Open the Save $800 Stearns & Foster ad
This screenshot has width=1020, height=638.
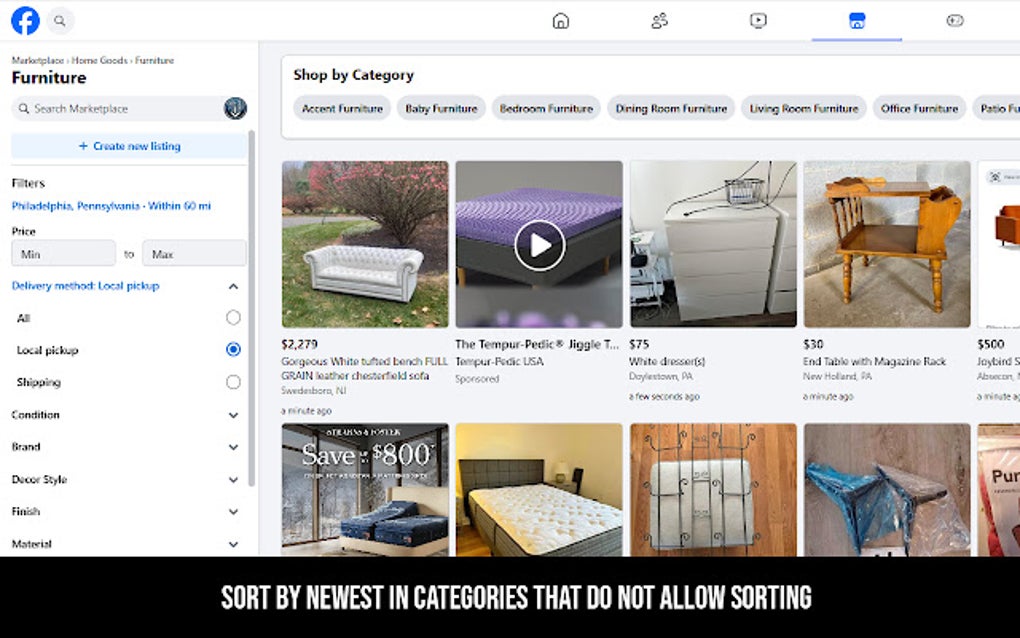coord(365,490)
